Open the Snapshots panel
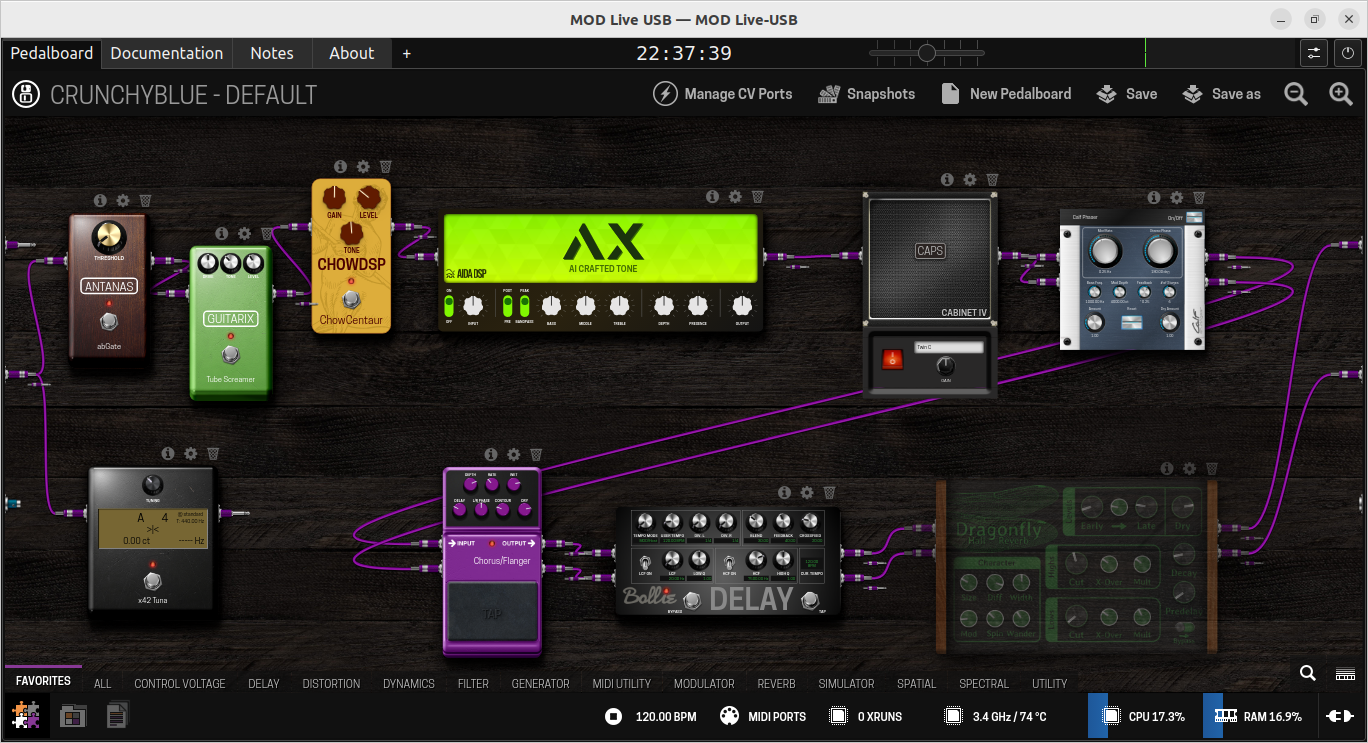1368x743 pixels. pyautogui.click(x=866, y=93)
